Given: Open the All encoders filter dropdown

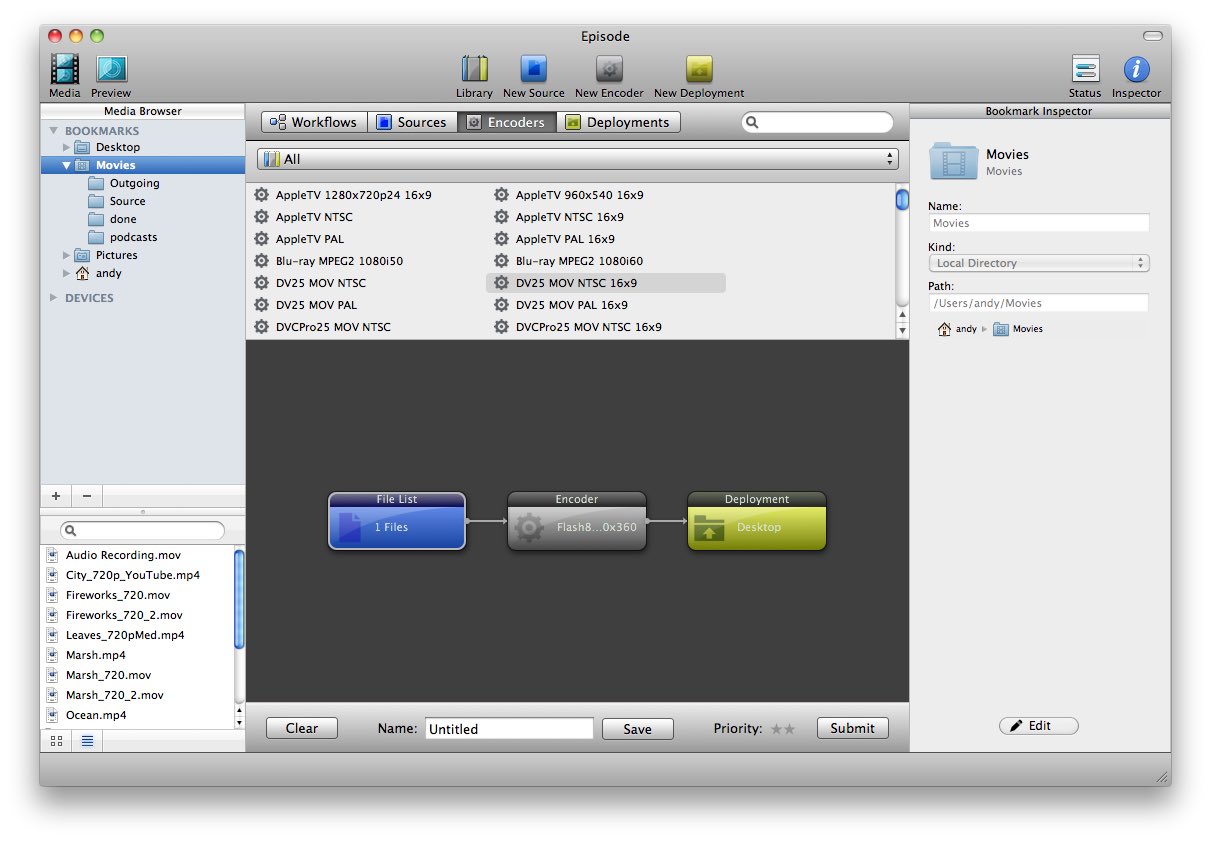Looking at the screenshot, I should point(577,159).
